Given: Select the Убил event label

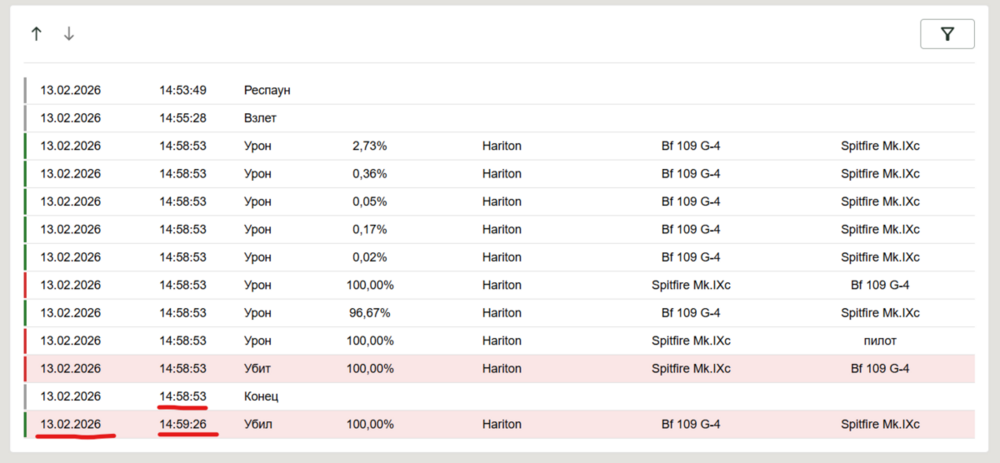Looking at the screenshot, I should pyautogui.click(x=258, y=424).
